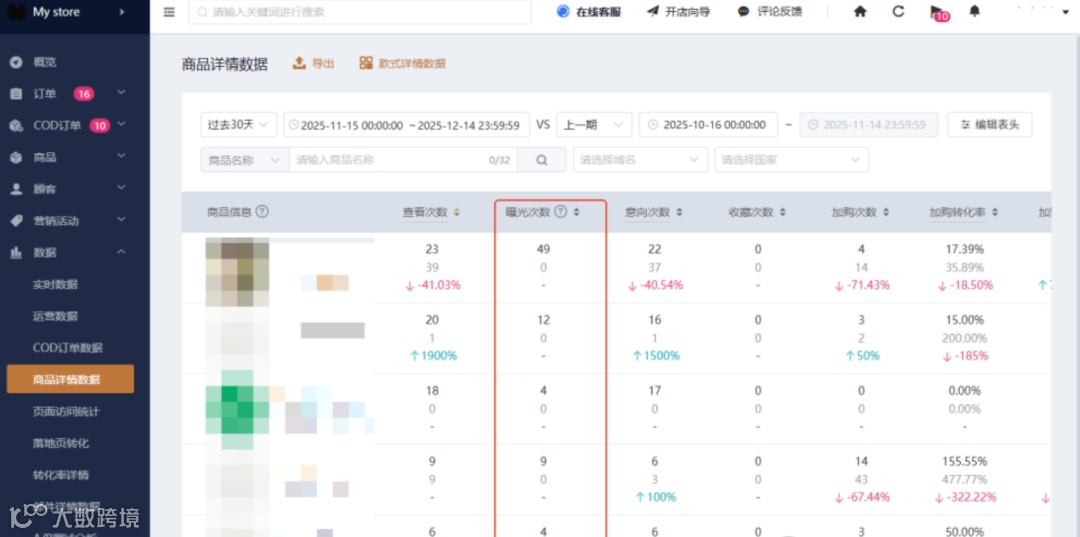Image resolution: width=1080 pixels, height=537 pixels.
Task: Open the 商品名称 search type dropdown
Action: click(245, 160)
